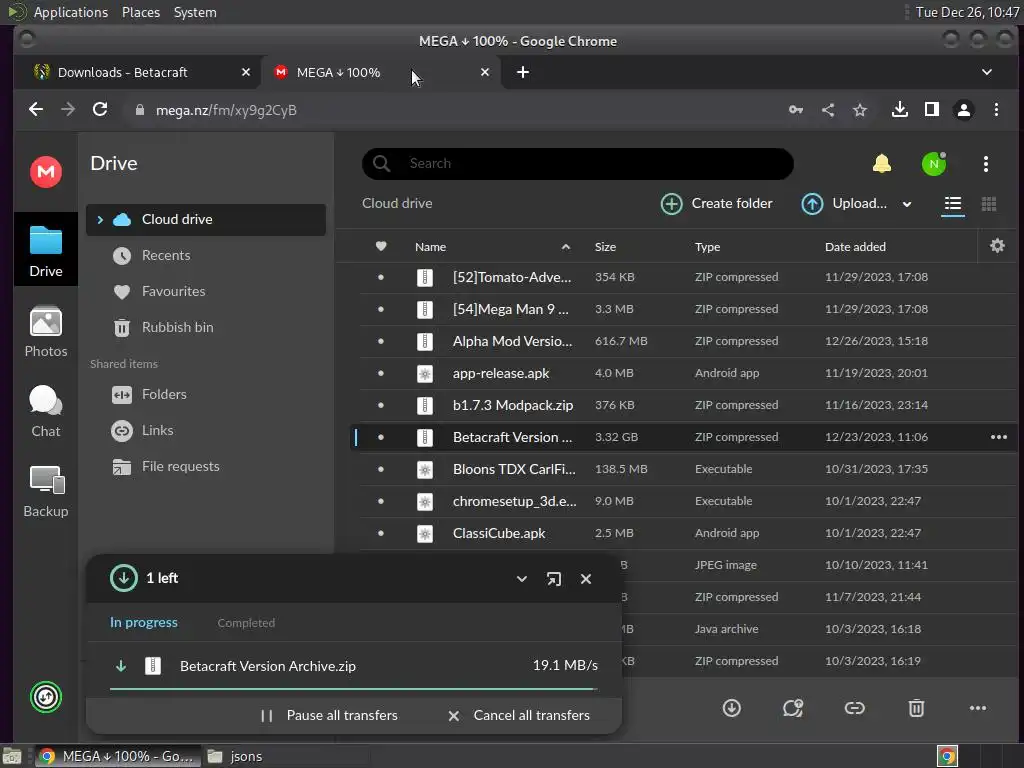
Task: Open Betacraft Version row three-dot menu
Action: coord(999,437)
